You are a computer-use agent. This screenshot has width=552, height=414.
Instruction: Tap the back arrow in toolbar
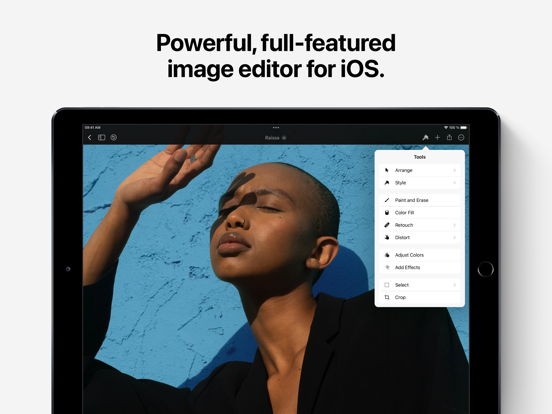pyautogui.click(x=89, y=138)
